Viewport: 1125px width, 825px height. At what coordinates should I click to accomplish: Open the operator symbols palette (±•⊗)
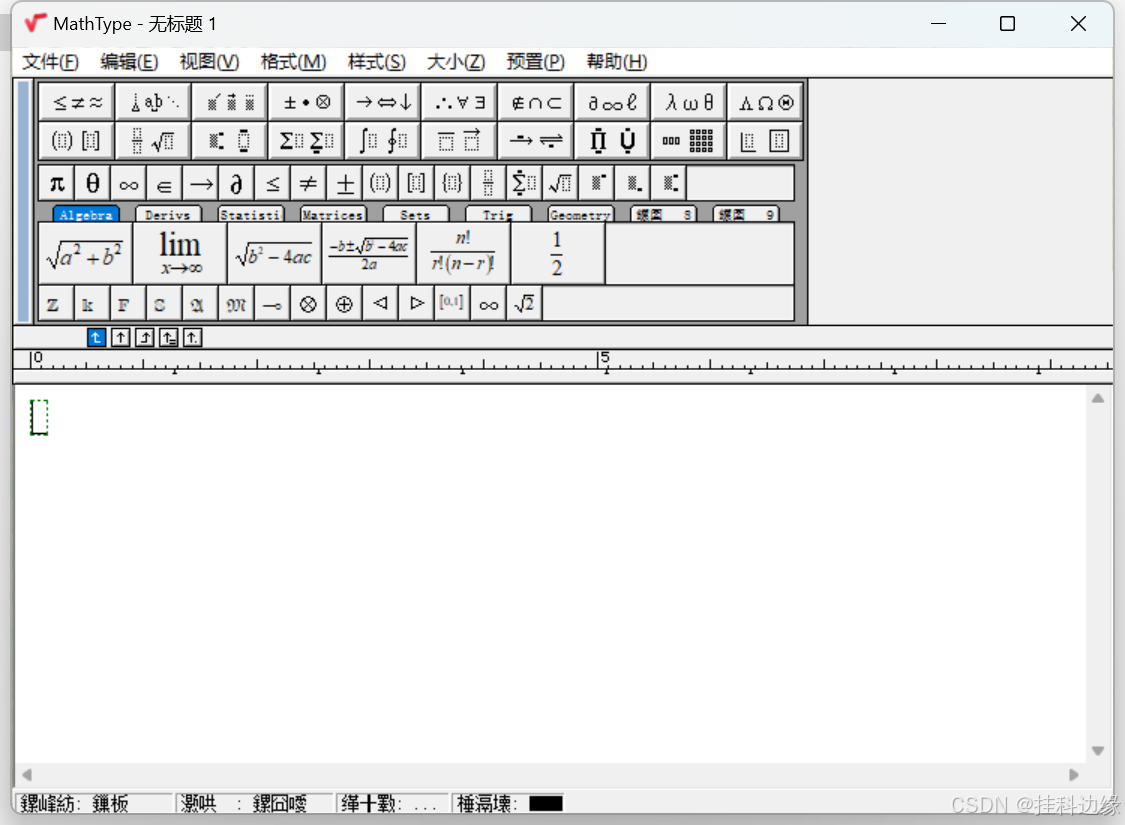(x=306, y=103)
